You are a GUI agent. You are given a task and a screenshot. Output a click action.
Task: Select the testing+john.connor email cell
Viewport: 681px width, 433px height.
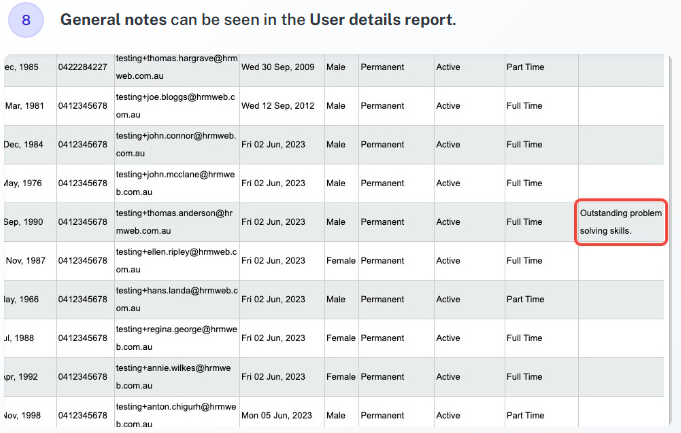(x=177, y=145)
